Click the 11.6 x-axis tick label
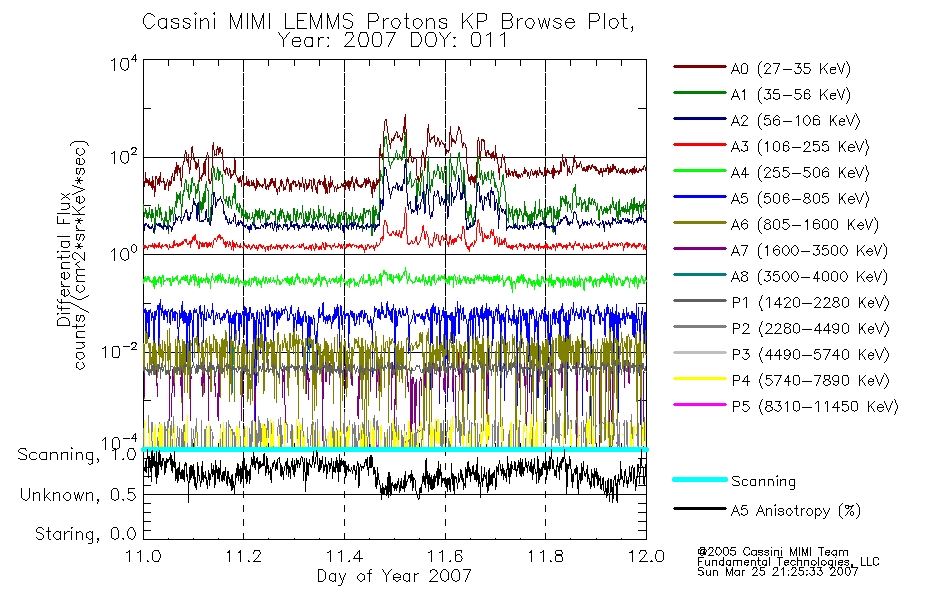The width and height of the screenshot is (950, 600). 445,556
